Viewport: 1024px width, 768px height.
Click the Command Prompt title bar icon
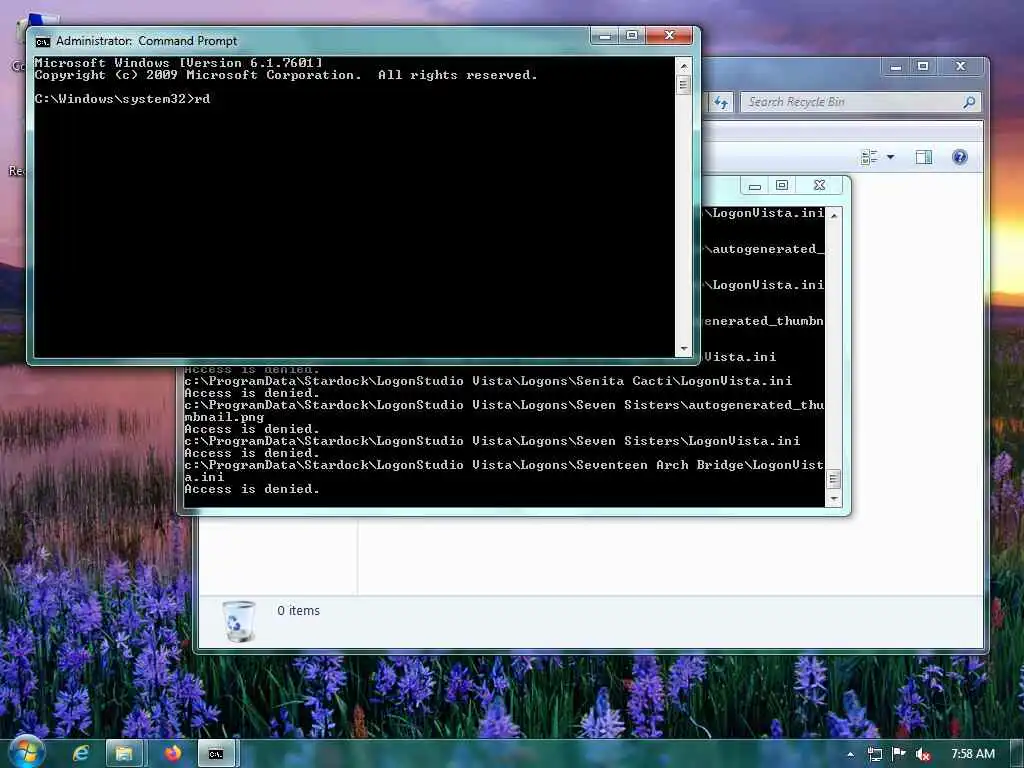pyautogui.click(x=42, y=42)
